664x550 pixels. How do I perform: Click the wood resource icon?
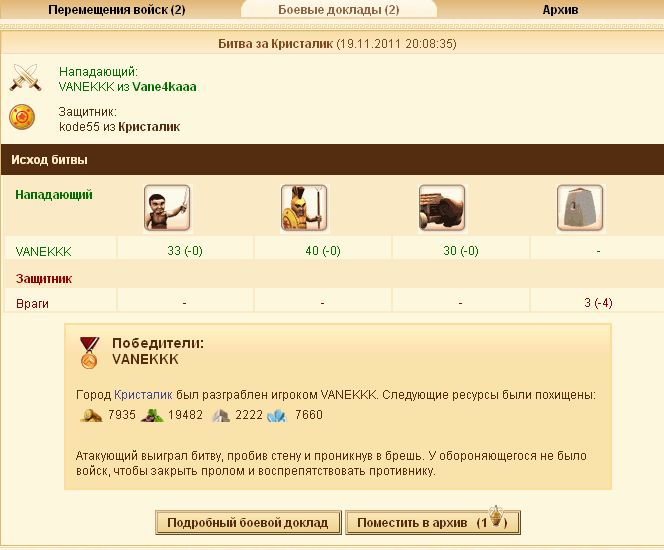click(x=91, y=415)
